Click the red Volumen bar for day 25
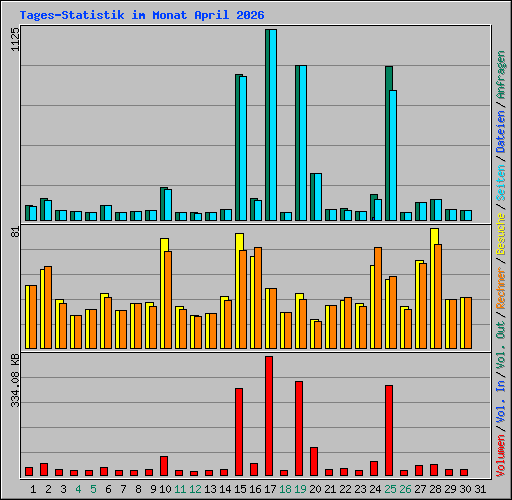The image size is (512, 500). coord(389,431)
